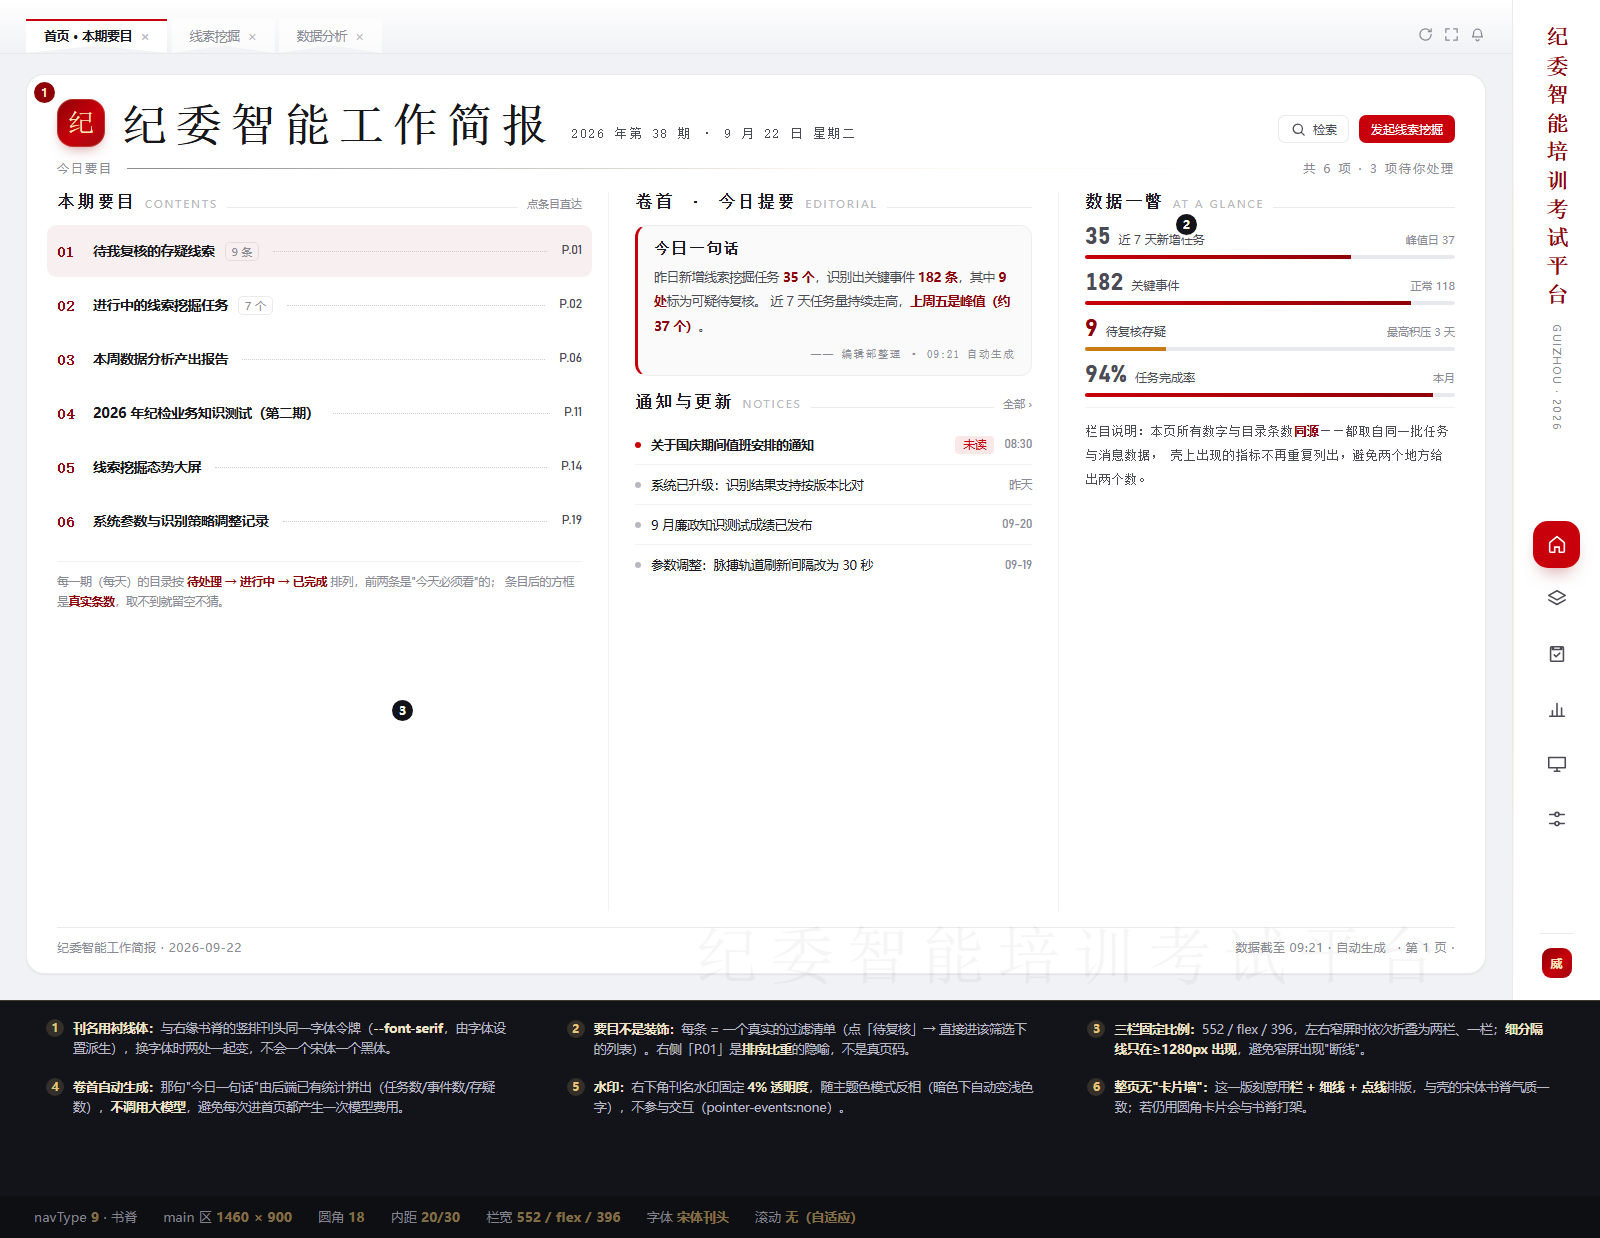Click the refresh icon in top bar
This screenshot has height=1238, width=1600.
(x=1425, y=34)
